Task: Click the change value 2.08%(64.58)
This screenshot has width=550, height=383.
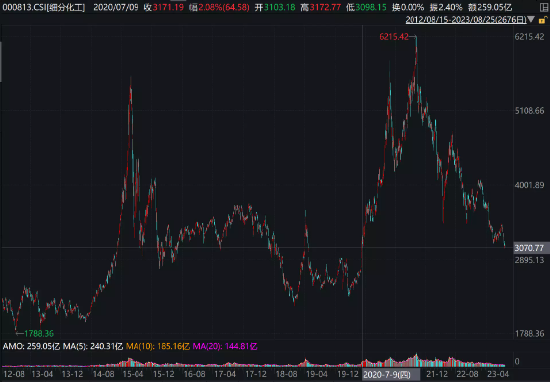Action: tap(224, 7)
